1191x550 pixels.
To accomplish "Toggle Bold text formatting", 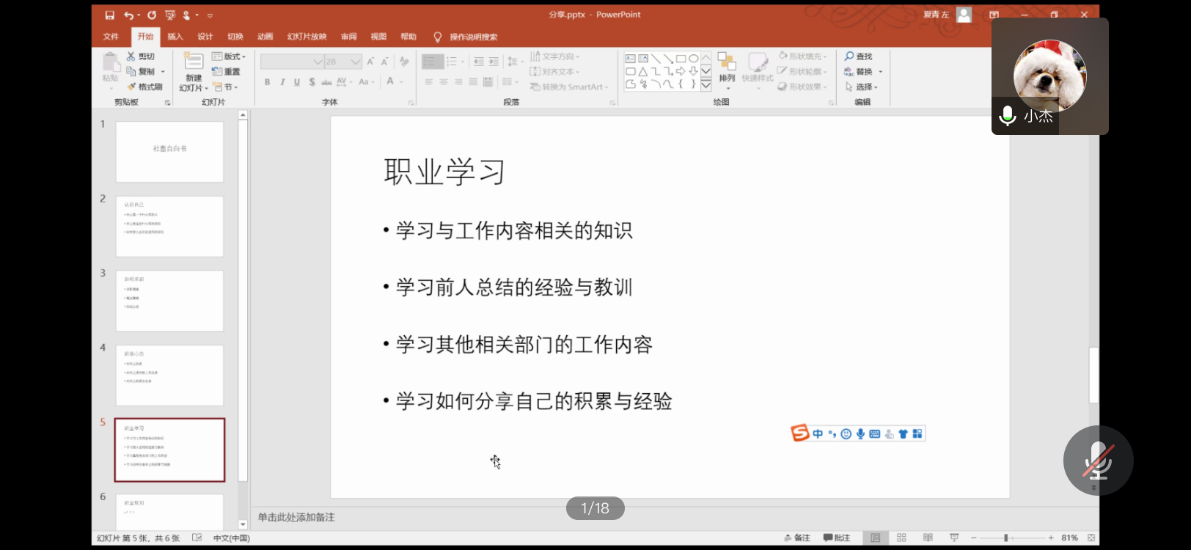I will click(268, 82).
